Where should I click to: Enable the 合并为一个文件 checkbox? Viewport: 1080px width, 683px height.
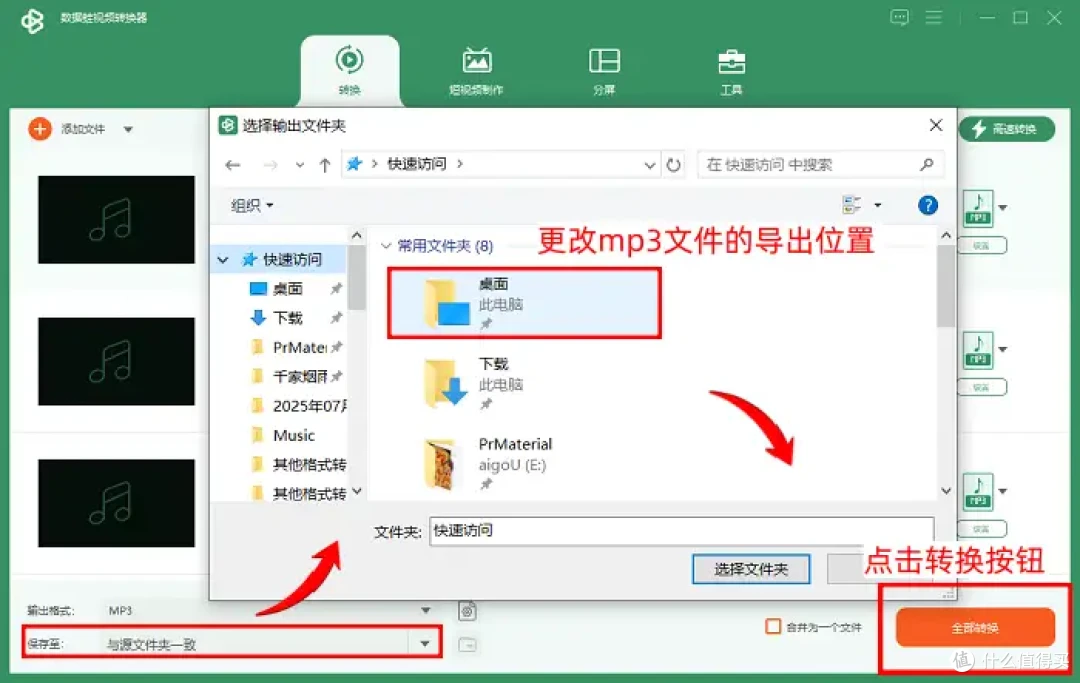pos(773,627)
